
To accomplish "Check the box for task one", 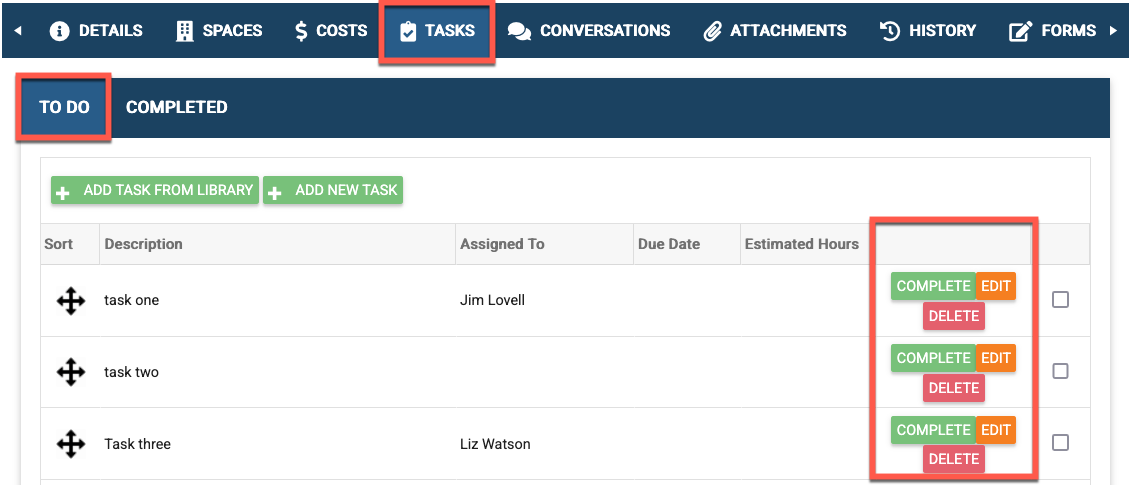I will (1061, 300).
